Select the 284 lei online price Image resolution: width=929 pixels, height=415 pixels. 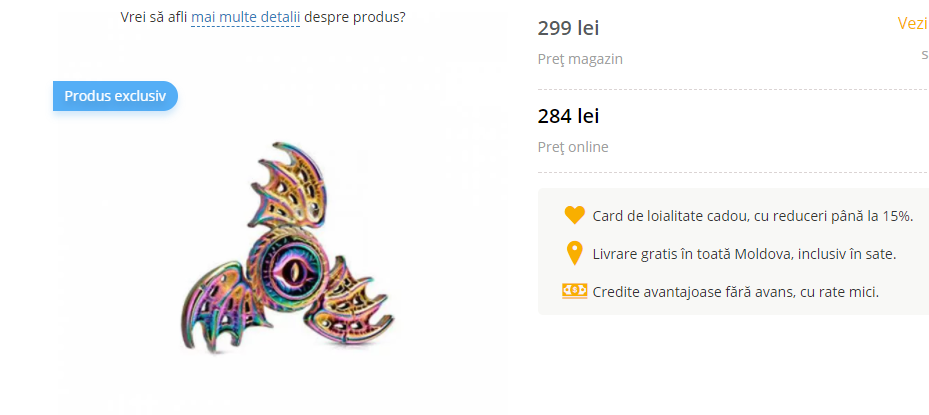568,116
